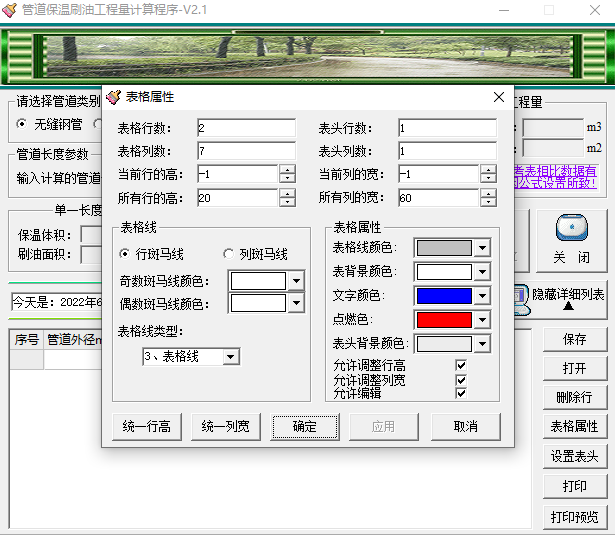Click the 关闭 computer icon button
Viewport: 615px width, 535px height.
571,241
